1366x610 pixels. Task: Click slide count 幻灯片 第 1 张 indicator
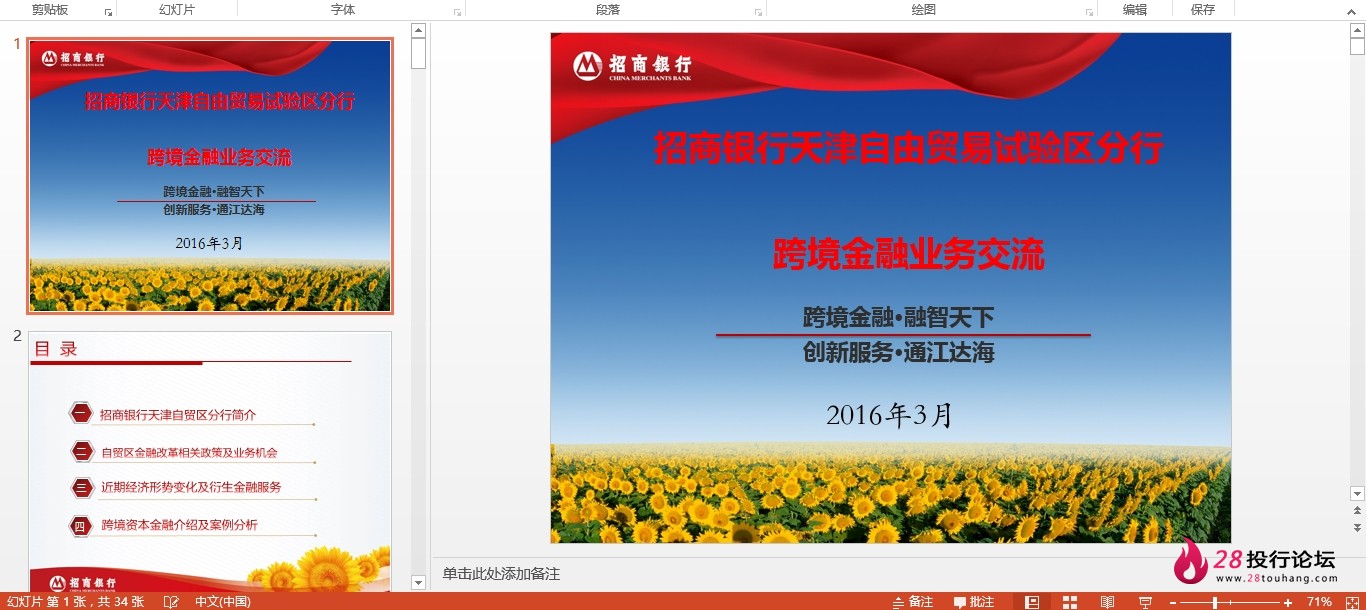tap(75, 602)
